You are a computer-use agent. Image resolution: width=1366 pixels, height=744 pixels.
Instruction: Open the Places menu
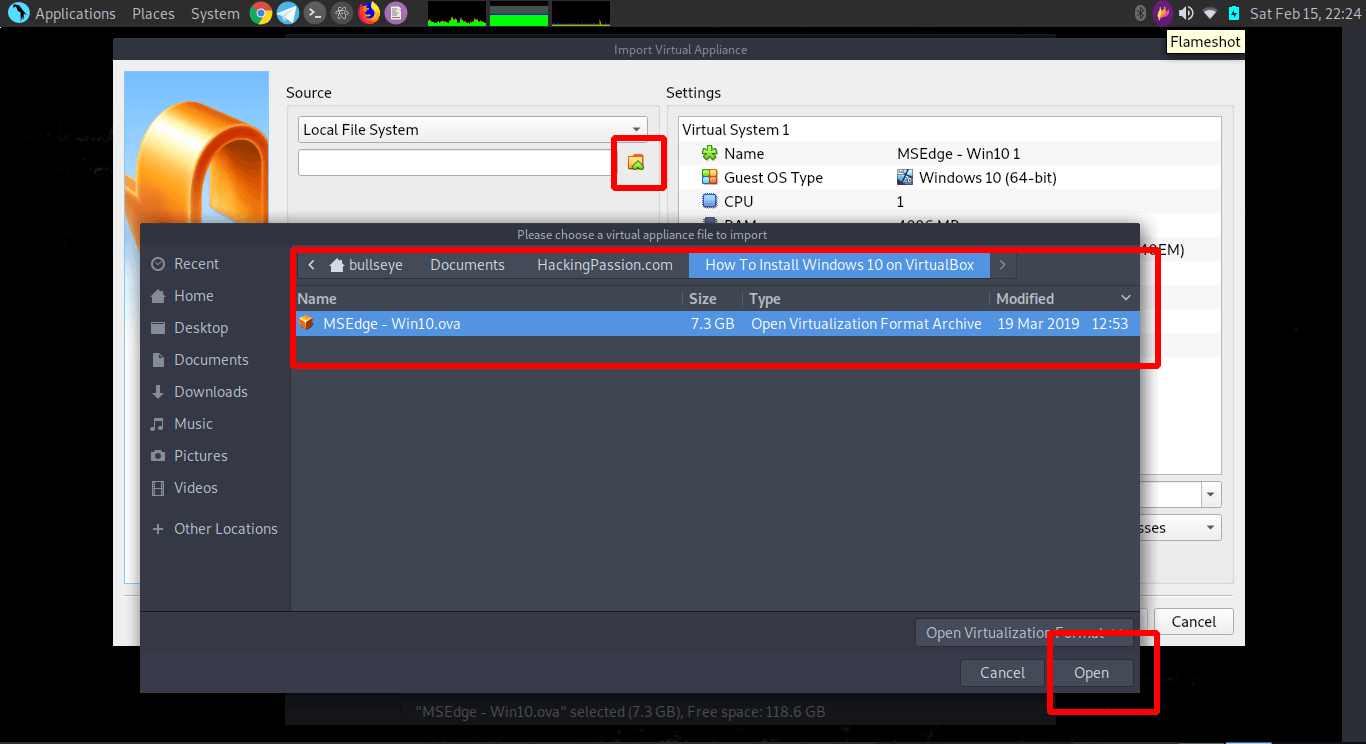(x=153, y=13)
